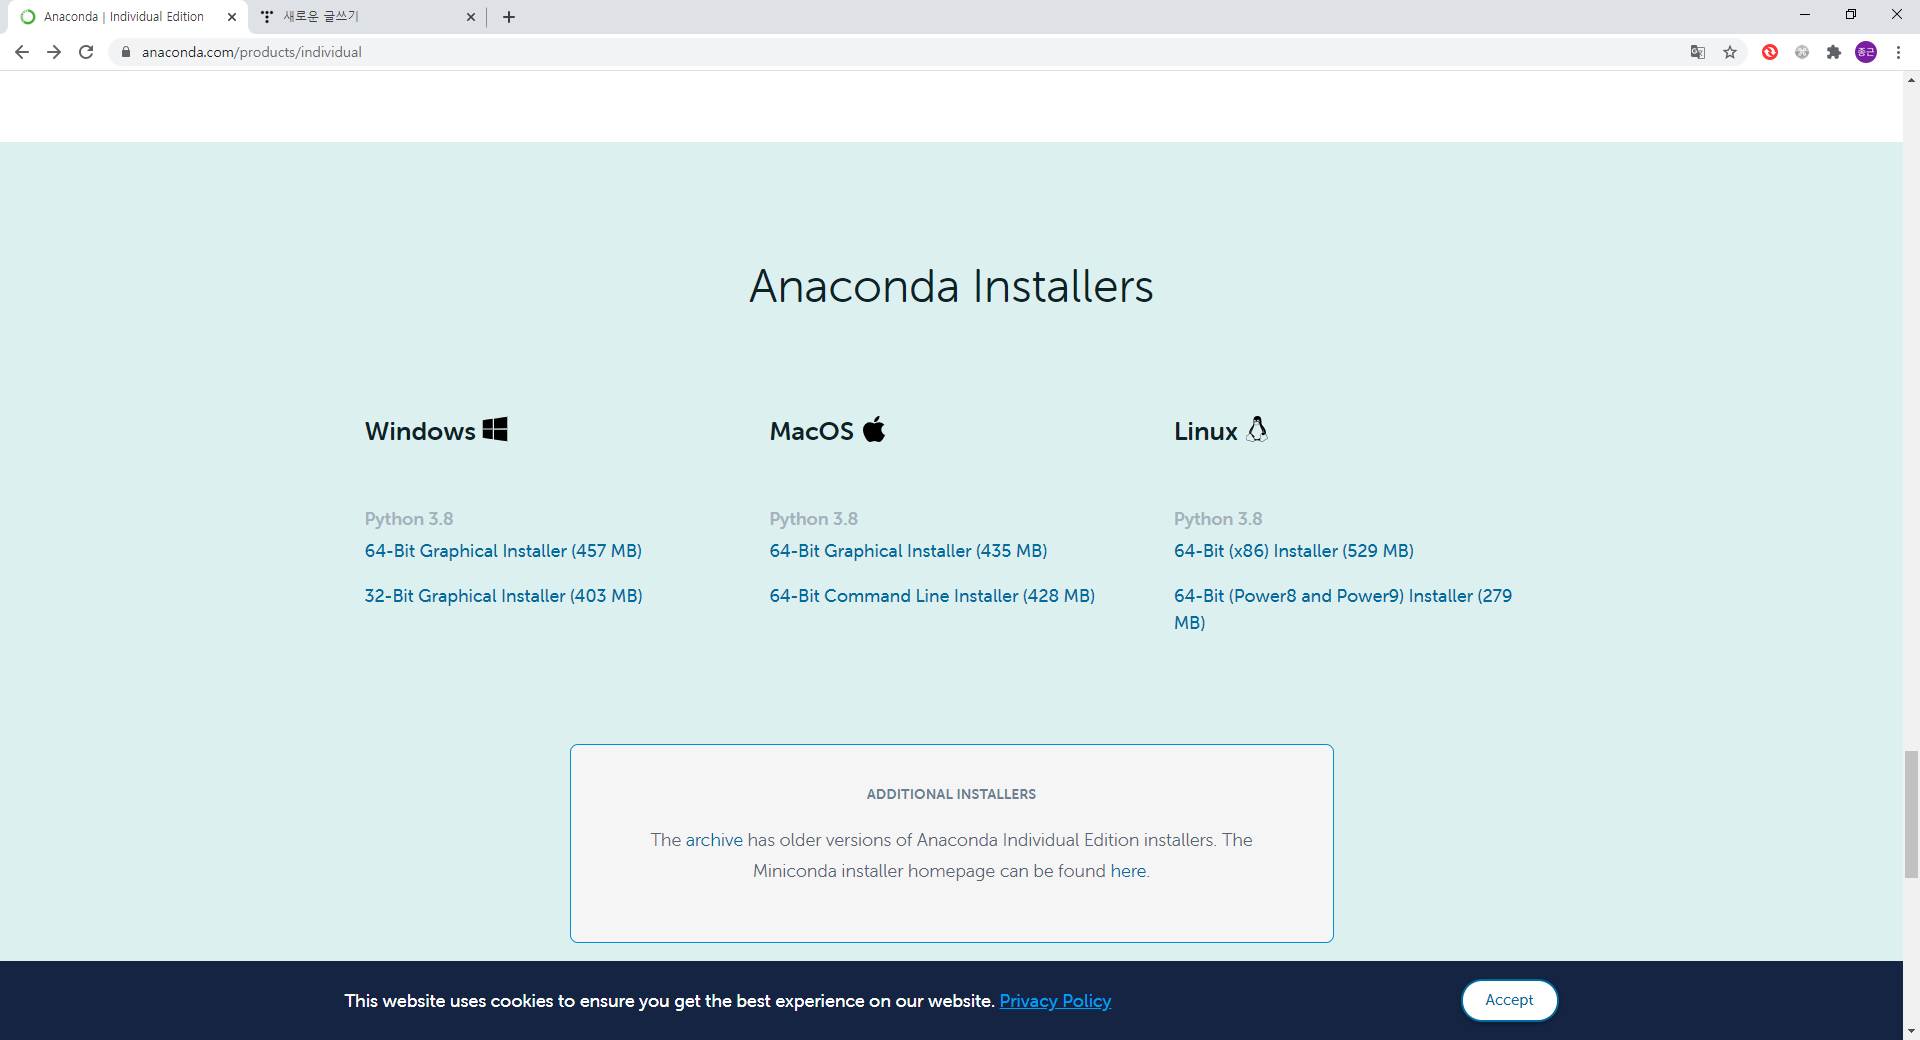This screenshot has height=1040, width=1920.
Task: Click the Anaconda Installers heading
Action: point(951,286)
